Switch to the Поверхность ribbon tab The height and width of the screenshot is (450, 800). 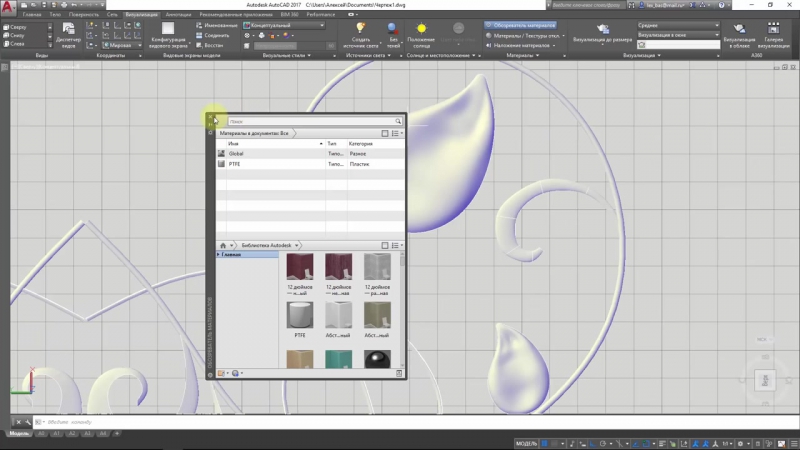(x=84, y=14)
